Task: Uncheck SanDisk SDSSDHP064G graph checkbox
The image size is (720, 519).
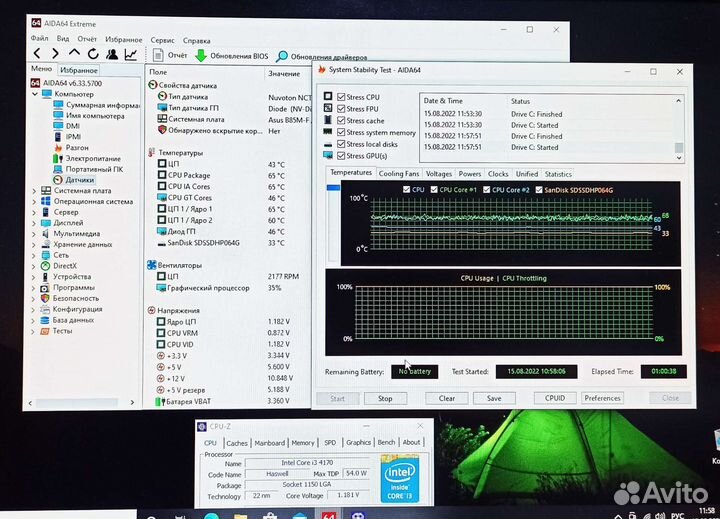Action: 539,190
